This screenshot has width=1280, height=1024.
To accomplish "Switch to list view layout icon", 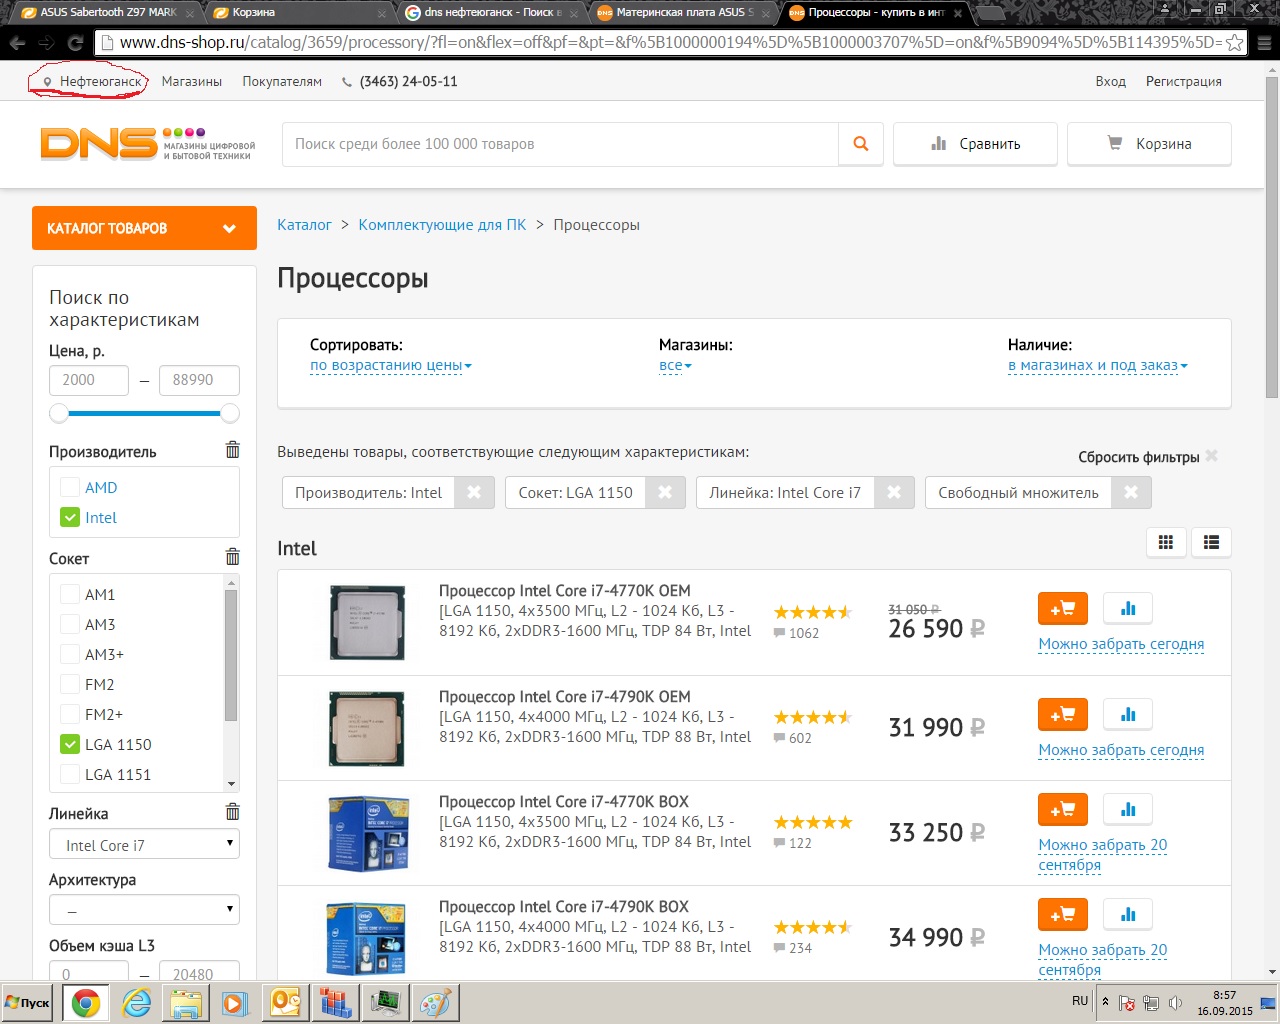I will tap(1211, 542).
